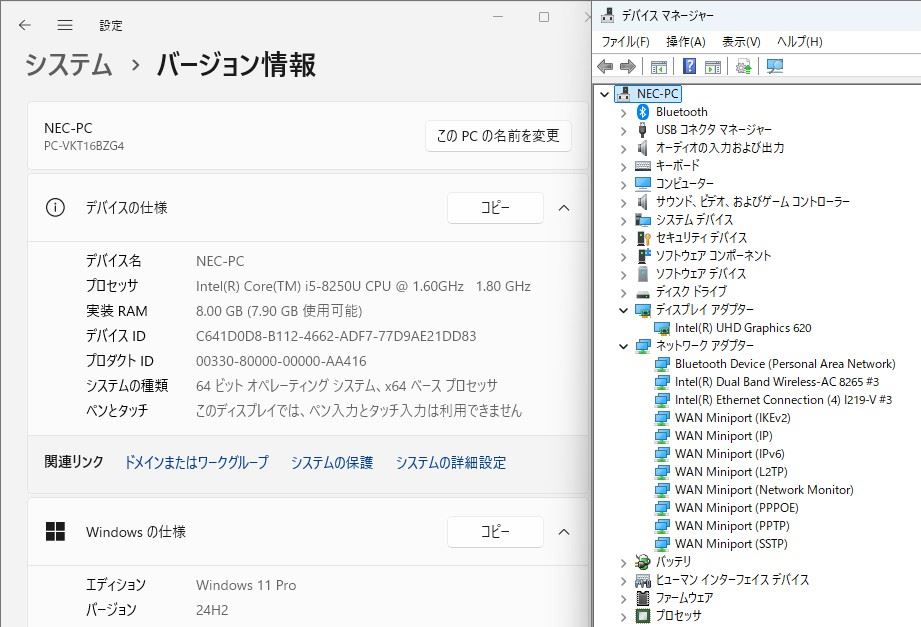This screenshot has width=921, height=627.
Task: Select the Bluetooth category icon
Action: tap(643, 112)
